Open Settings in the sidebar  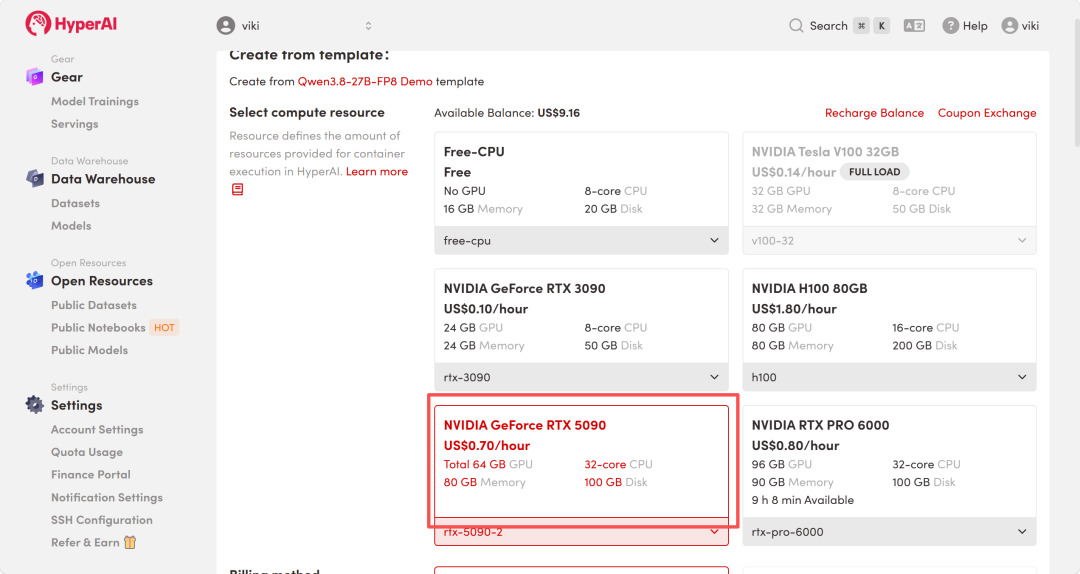coord(76,405)
